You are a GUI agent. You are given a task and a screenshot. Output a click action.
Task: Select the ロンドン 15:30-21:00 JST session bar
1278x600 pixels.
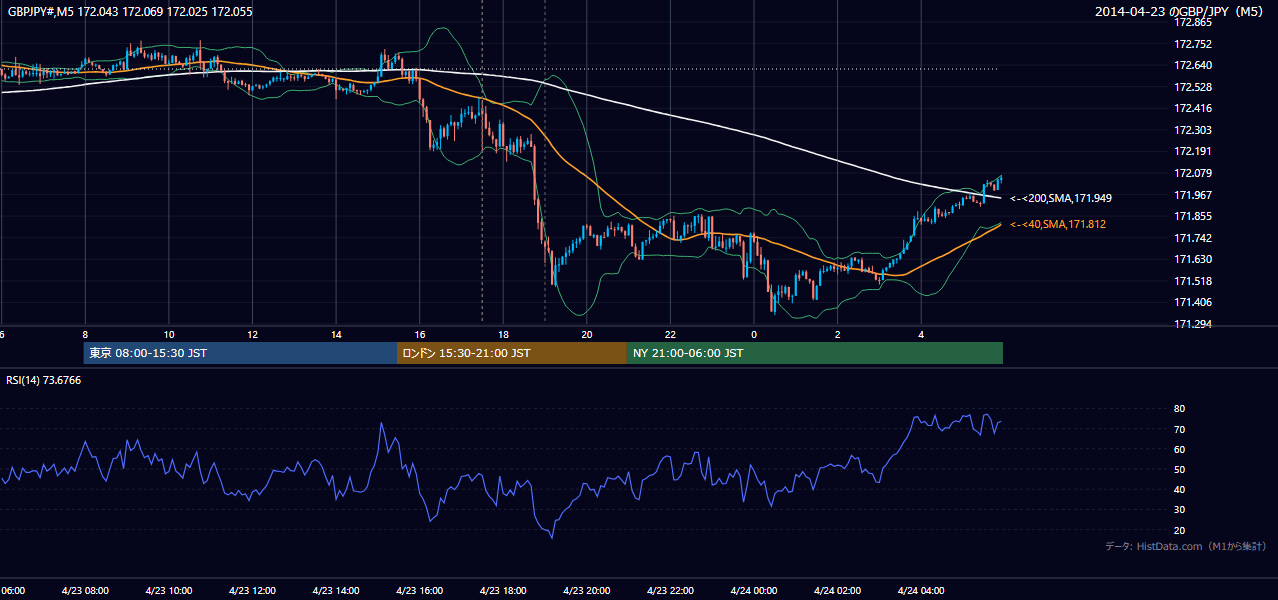(512, 353)
